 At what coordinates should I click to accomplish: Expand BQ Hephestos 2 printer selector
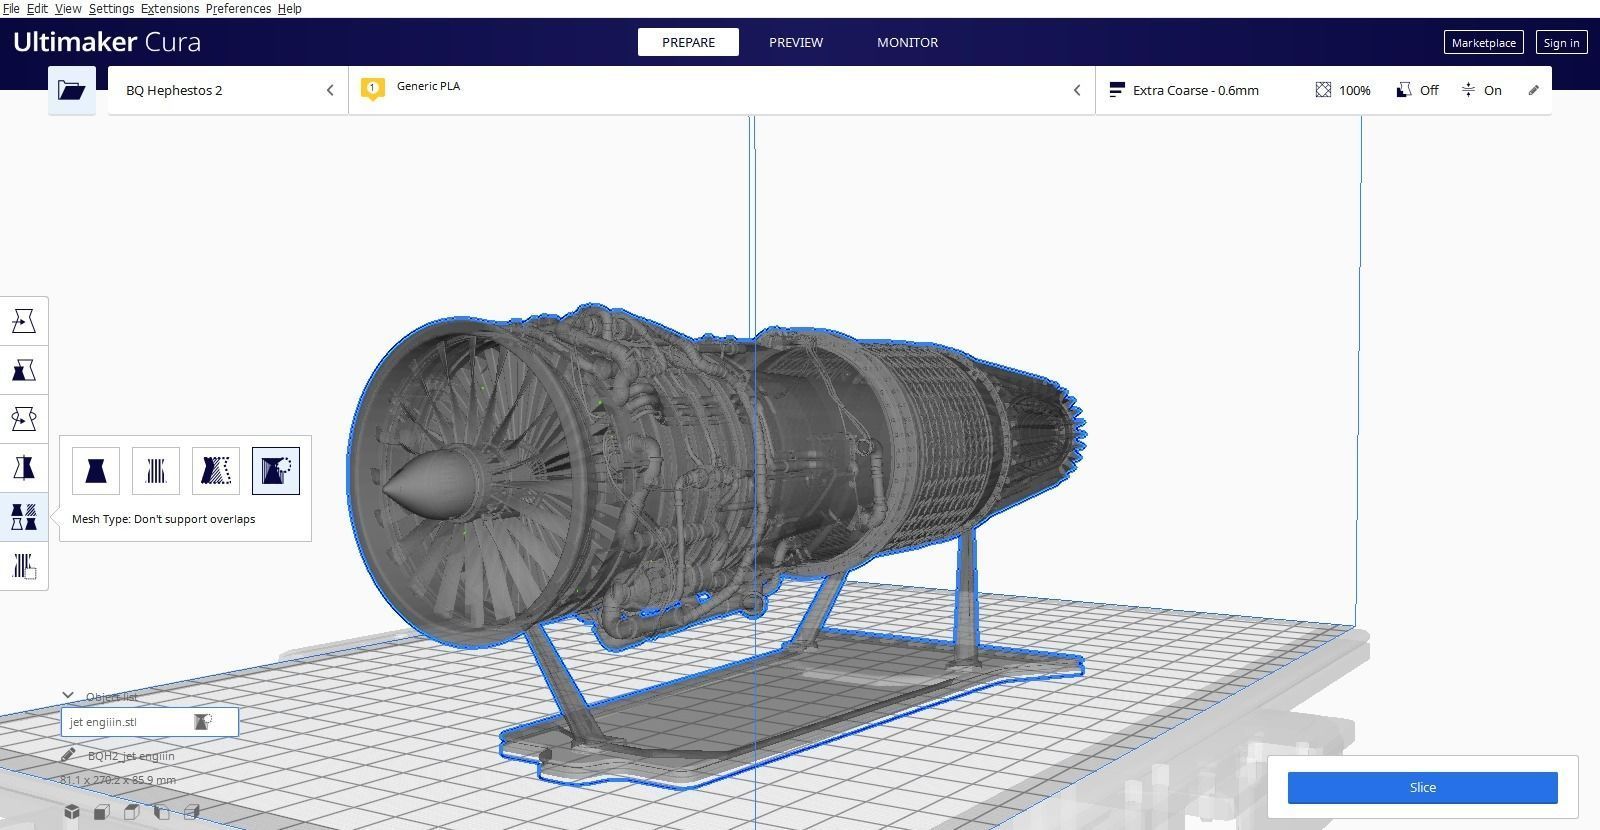tap(228, 90)
